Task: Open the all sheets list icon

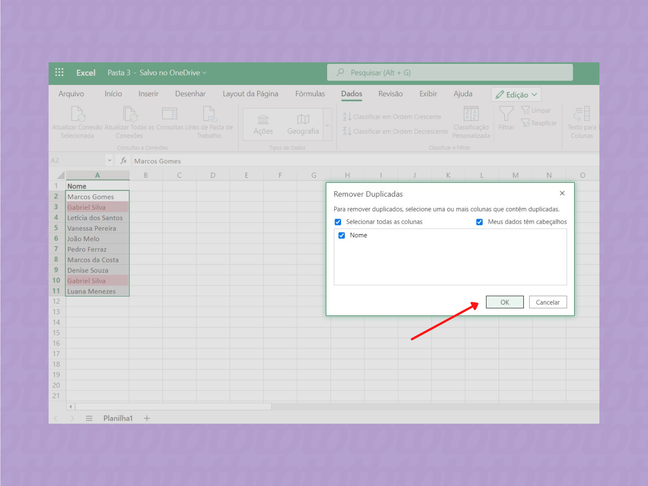Action: [89, 418]
